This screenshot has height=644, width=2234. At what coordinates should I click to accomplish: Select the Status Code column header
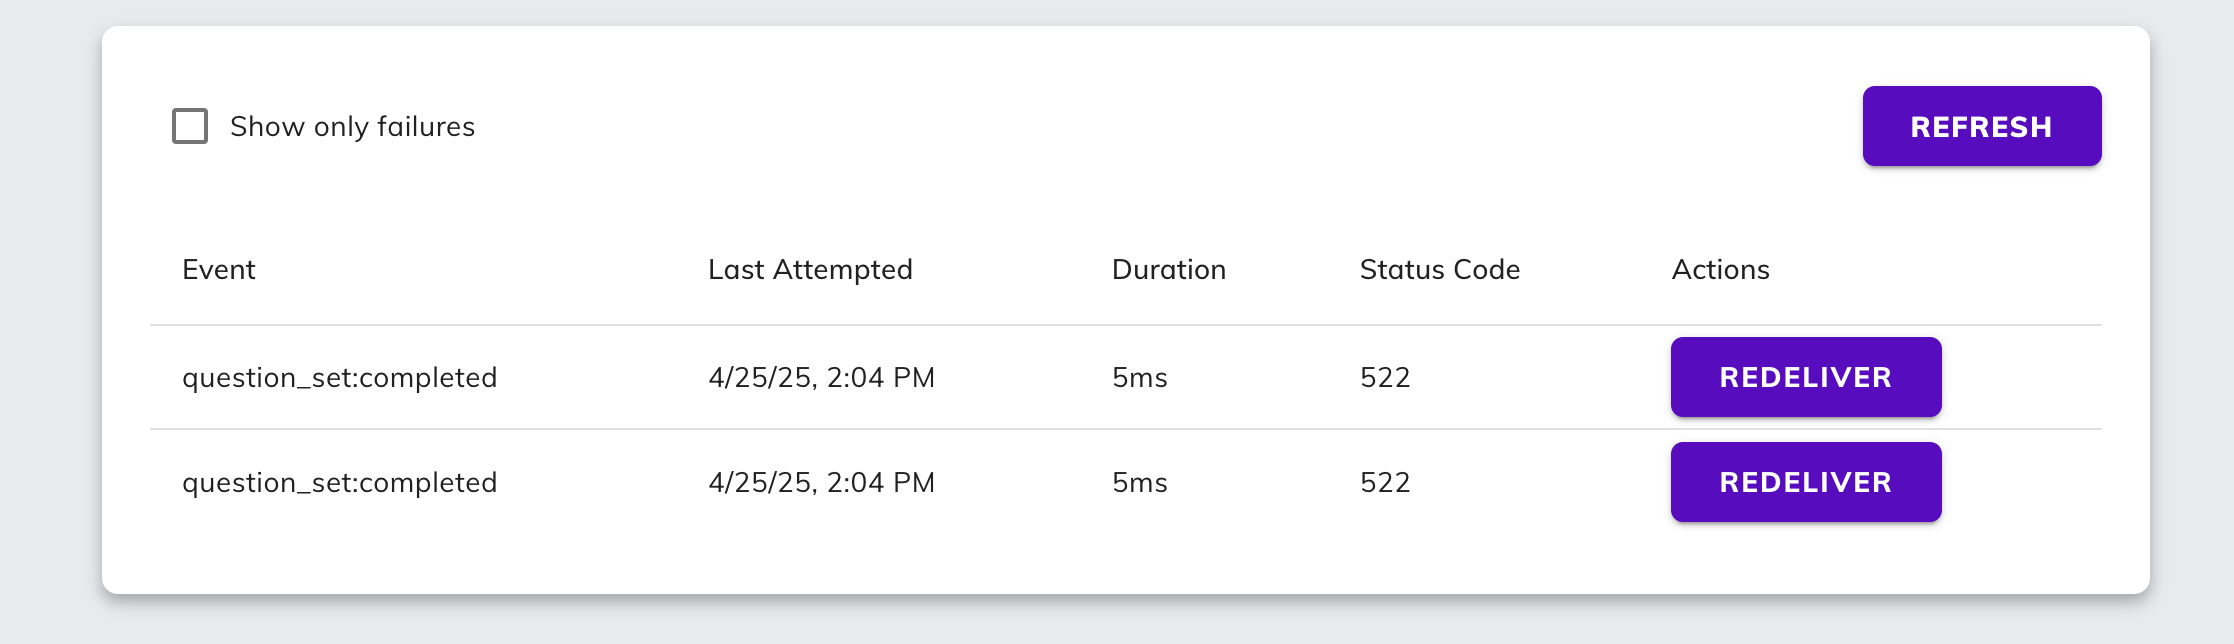tap(1439, 270)
